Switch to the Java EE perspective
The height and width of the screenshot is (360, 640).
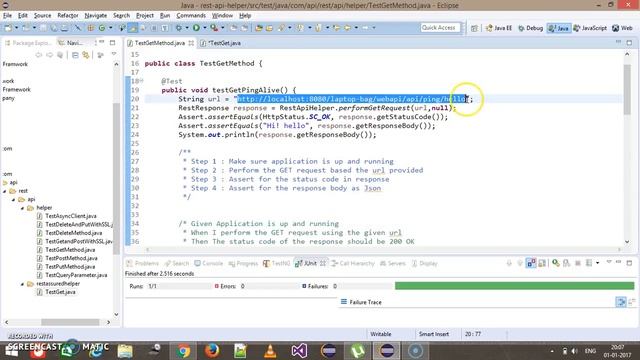pos(498,28)
